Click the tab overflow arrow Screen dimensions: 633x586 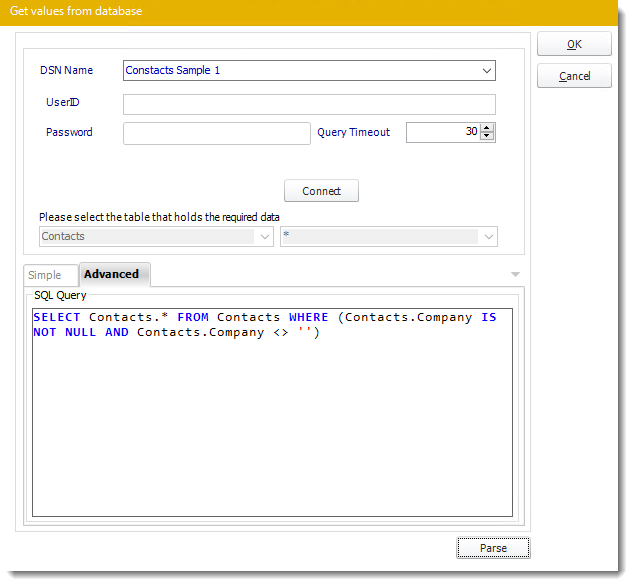515,274
